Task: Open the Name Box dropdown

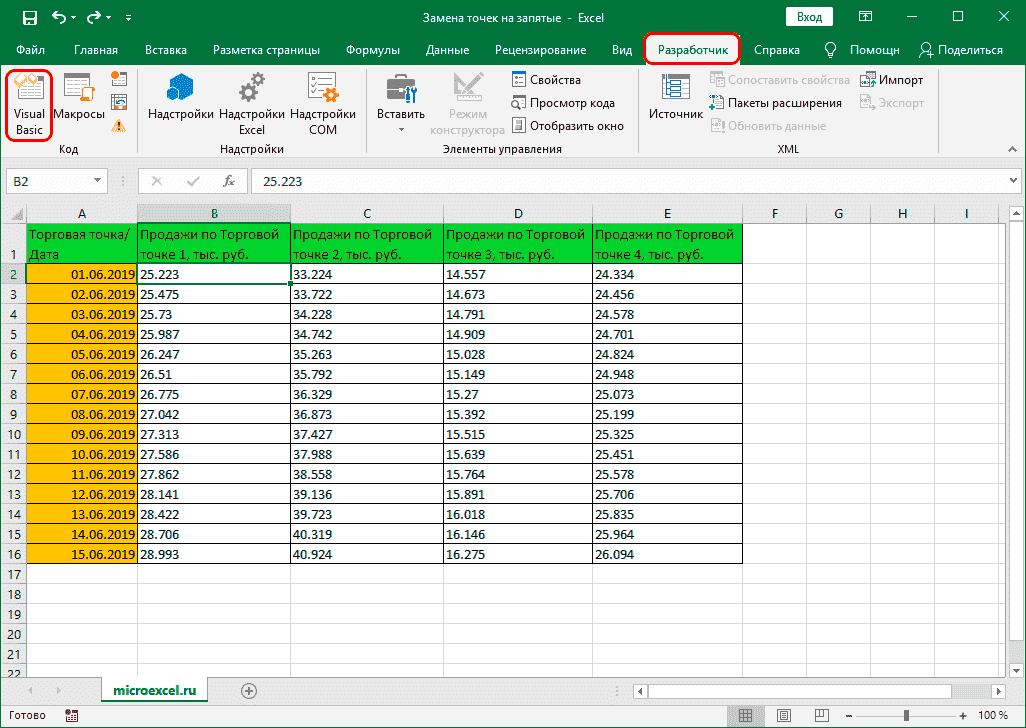Action: click(x=95, y=180)
